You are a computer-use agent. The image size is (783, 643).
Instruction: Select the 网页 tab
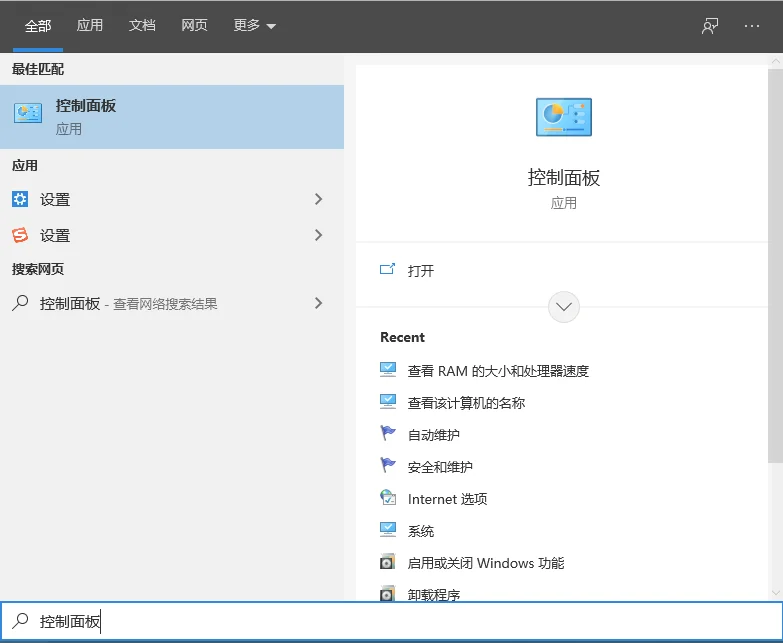[194, 26]
